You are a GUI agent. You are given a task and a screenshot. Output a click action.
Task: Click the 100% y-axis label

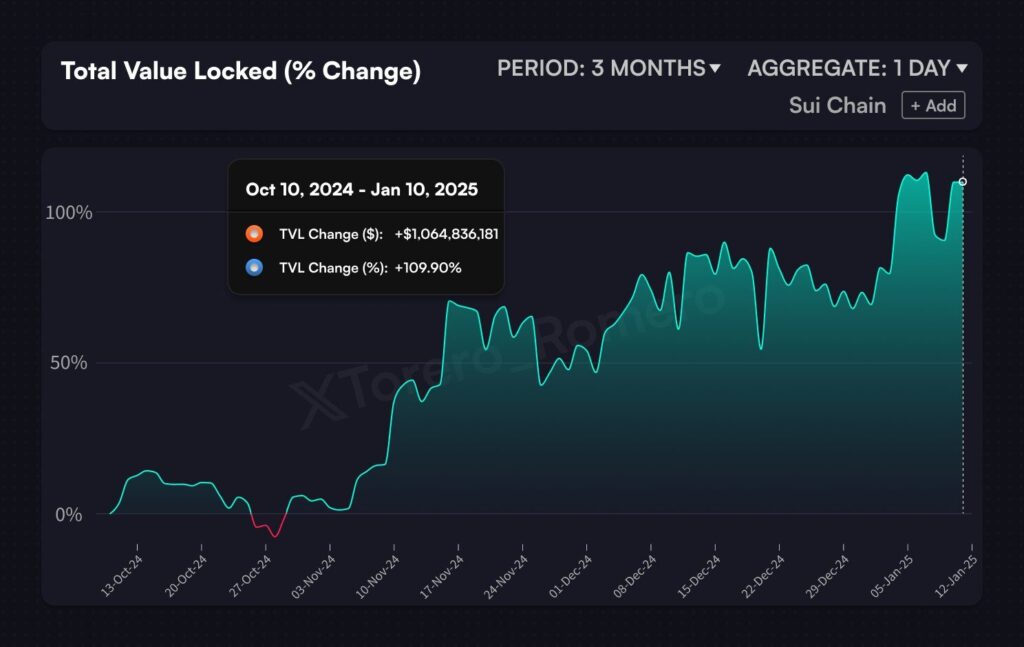(69, 212)
